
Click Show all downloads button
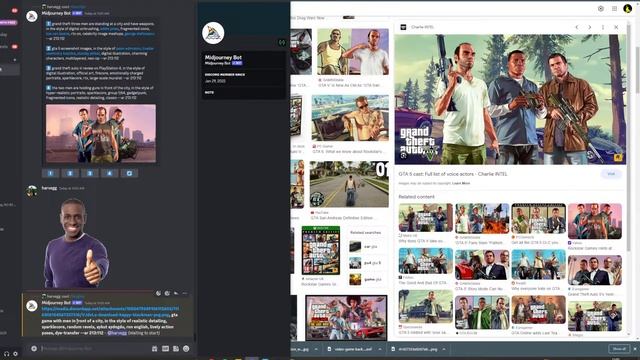tap(619, 349)
